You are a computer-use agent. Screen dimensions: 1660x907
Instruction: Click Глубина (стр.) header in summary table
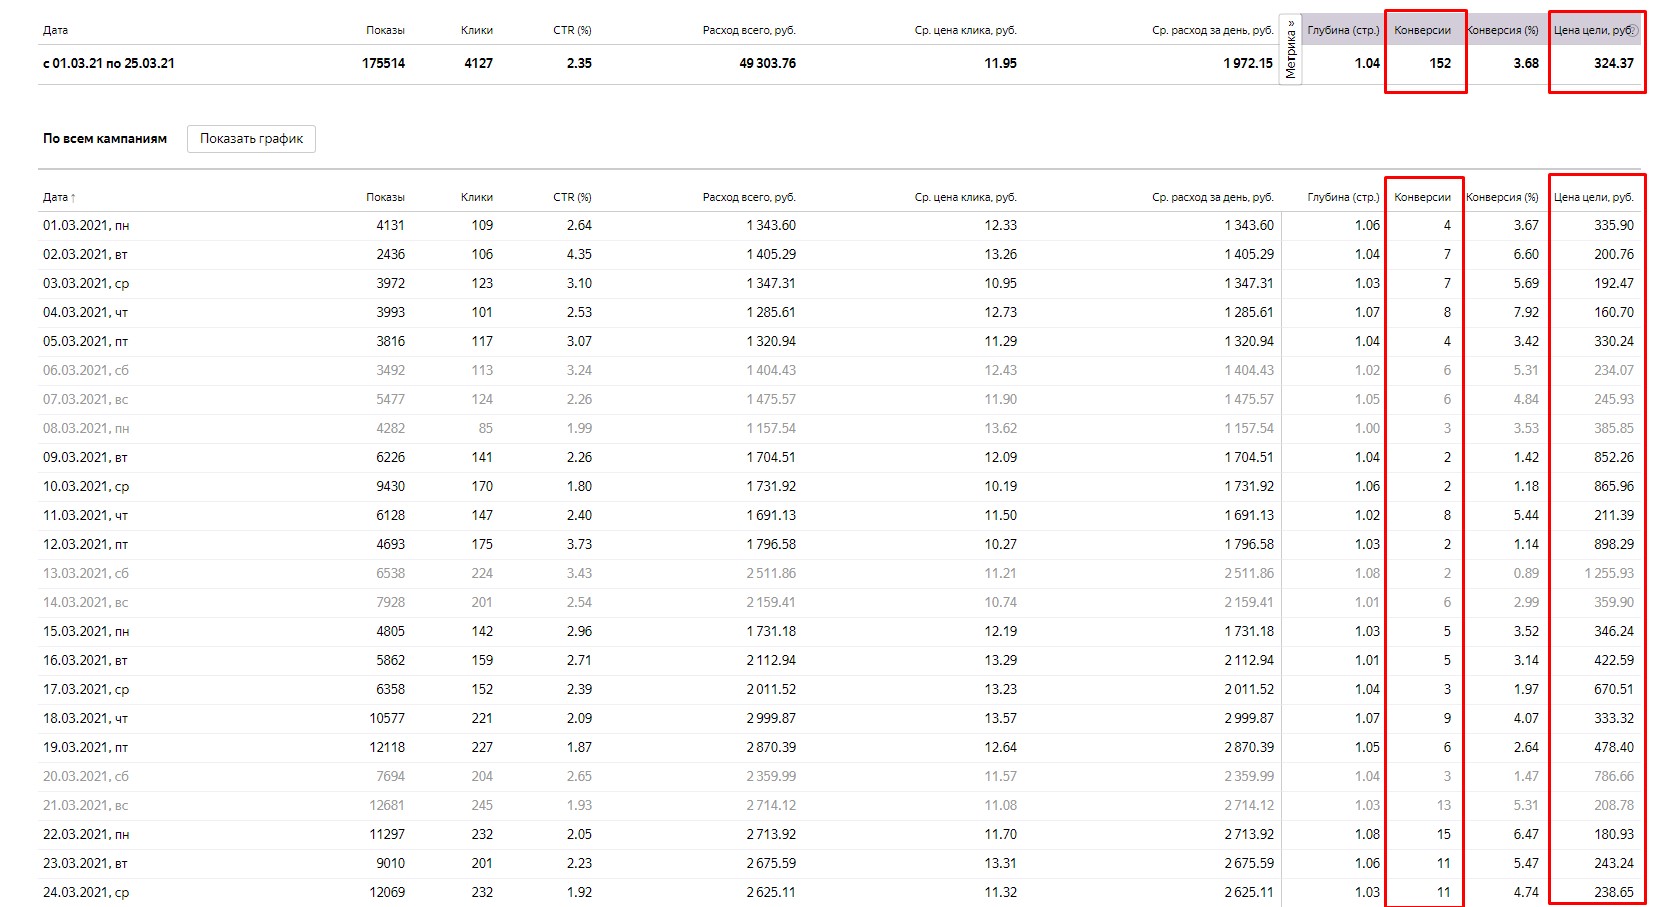coord(1343,30)
